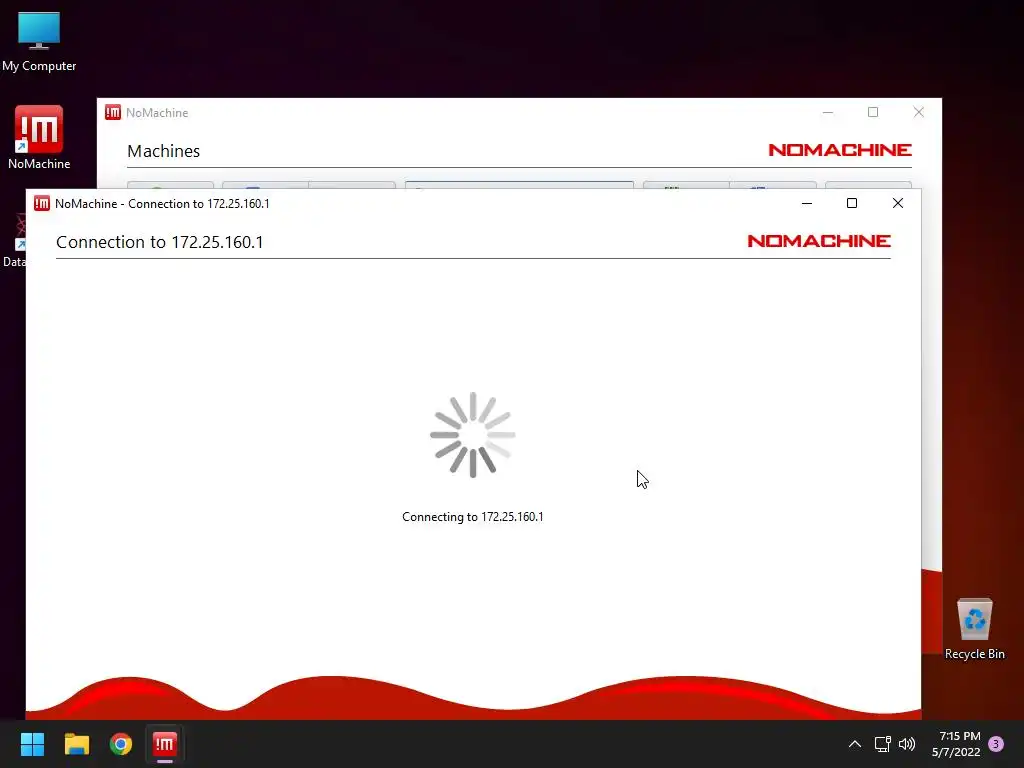Open the My Computer desktop icon
1024x768 pixels.
39,41
